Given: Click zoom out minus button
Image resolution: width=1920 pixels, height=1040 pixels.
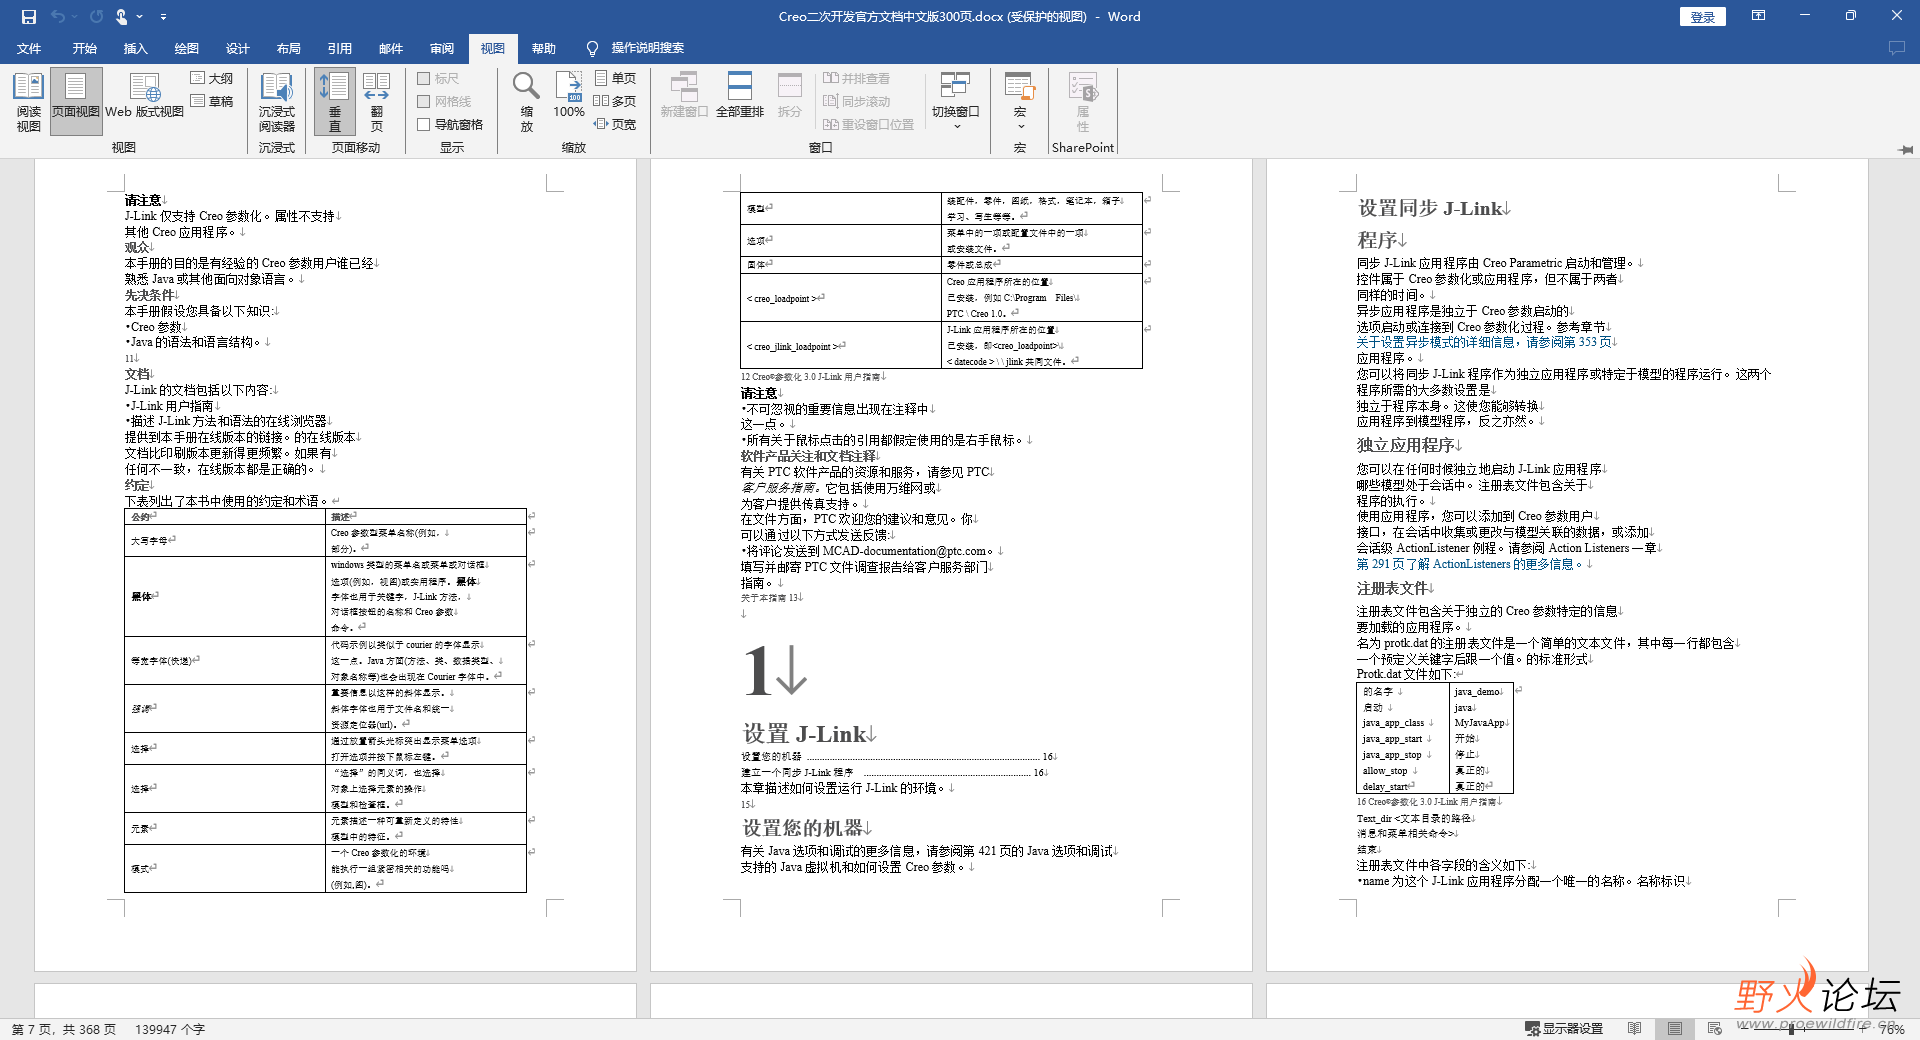Looking at the screenshot, I should coord(1743,1028).
